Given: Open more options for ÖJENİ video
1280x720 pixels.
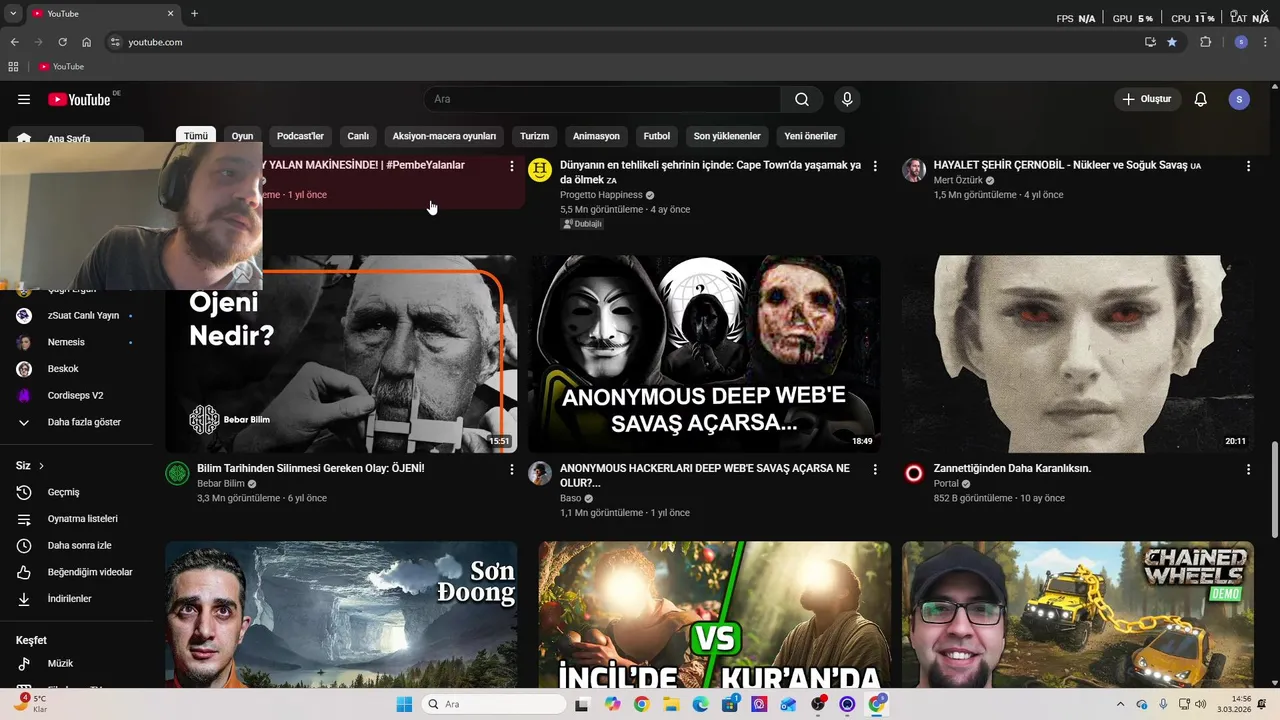Looking at the screenshot, I should [x=512, y=469].
